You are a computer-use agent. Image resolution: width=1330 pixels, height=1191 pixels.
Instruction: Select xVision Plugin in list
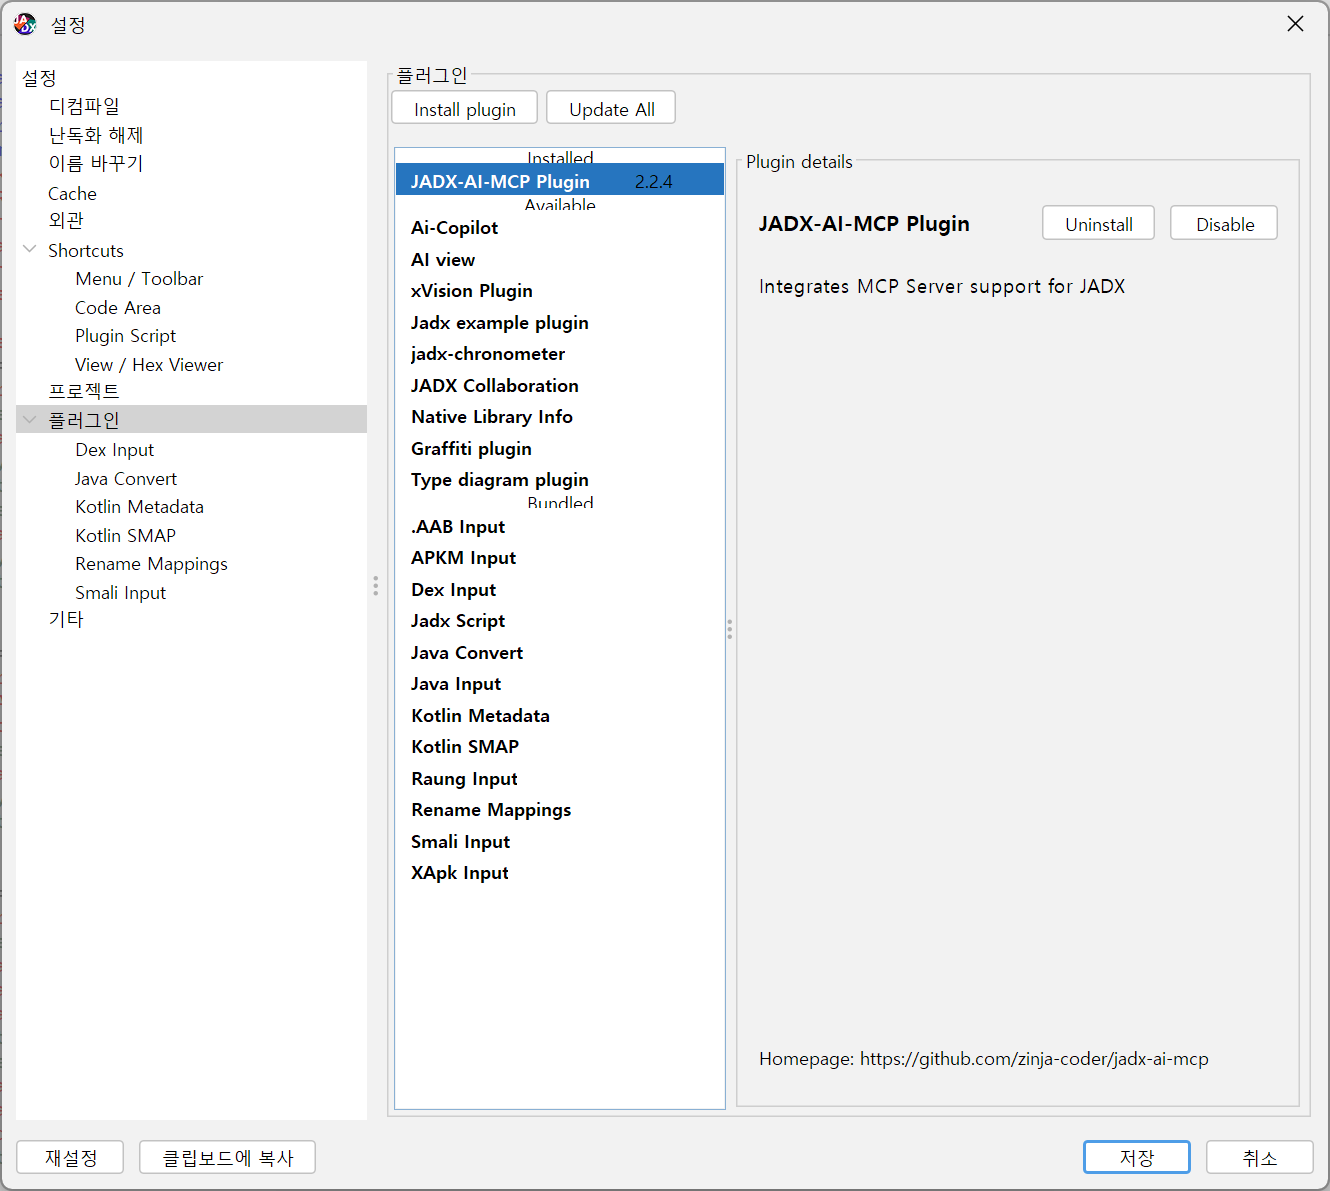[559, 291]
